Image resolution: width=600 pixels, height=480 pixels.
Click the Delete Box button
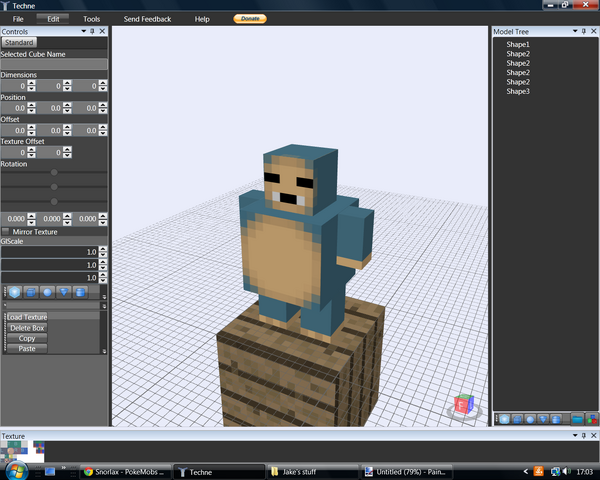click(x=27, y=328)
